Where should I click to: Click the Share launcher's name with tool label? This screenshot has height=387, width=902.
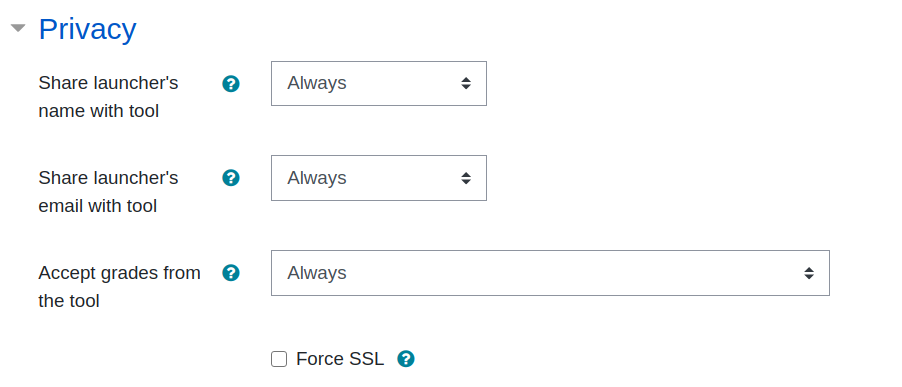pyautogui.click(x=108, y=97)
